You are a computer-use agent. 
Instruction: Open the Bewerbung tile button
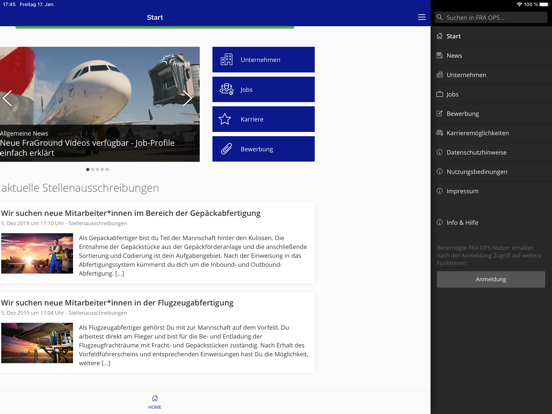point(263,149)
